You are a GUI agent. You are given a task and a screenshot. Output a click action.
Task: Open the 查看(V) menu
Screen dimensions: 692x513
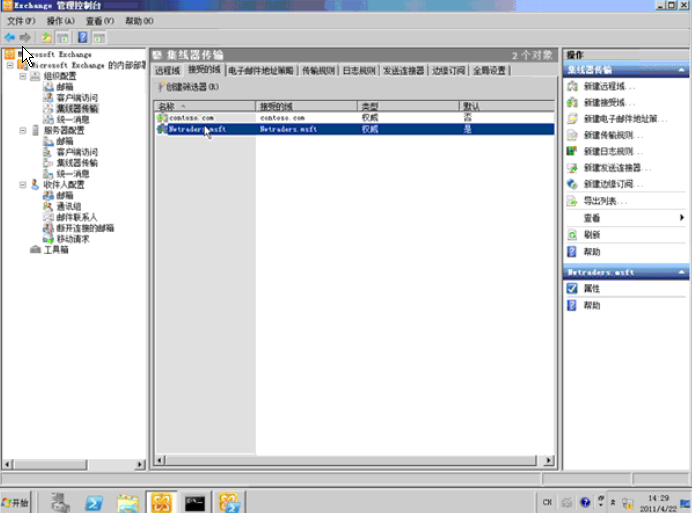click(100, 21)
